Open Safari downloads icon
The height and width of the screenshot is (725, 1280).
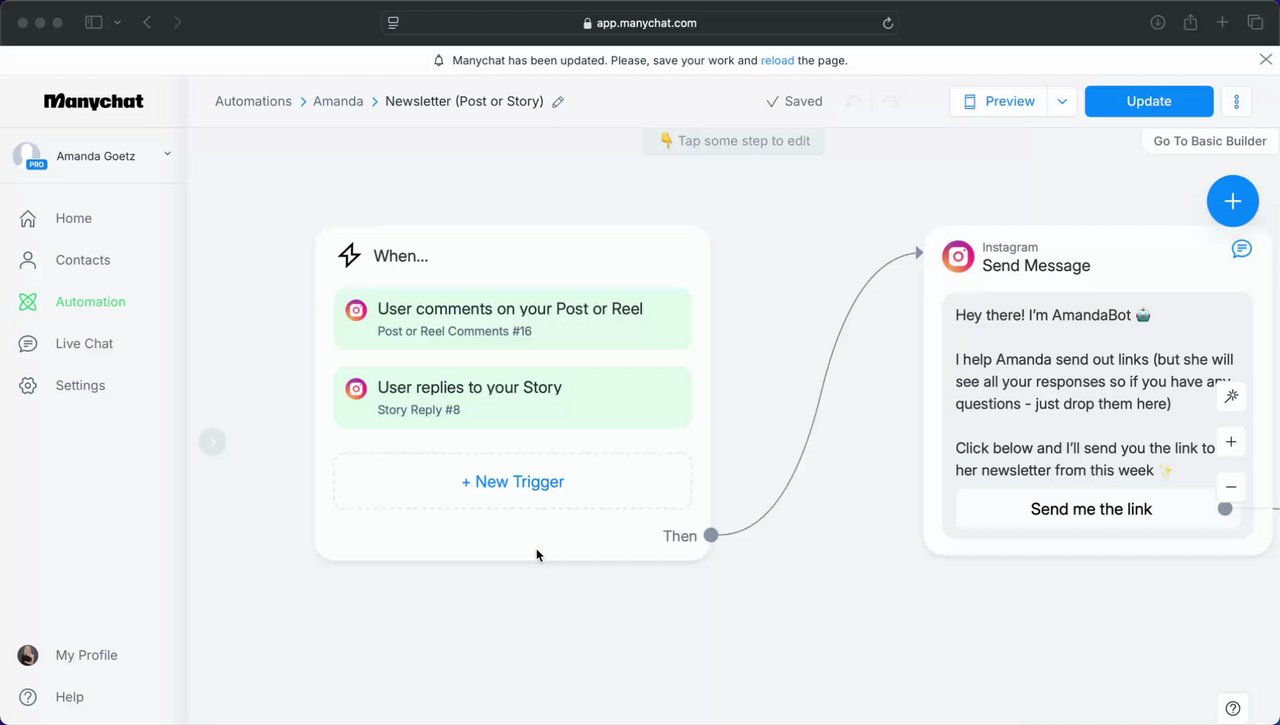point(1158,22)
